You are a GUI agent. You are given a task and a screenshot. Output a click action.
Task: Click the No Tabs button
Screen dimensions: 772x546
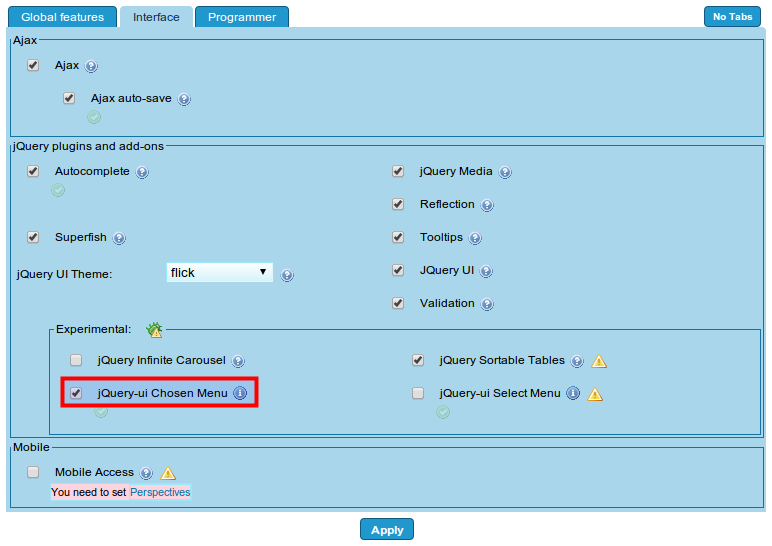click(x=732, y=17)
